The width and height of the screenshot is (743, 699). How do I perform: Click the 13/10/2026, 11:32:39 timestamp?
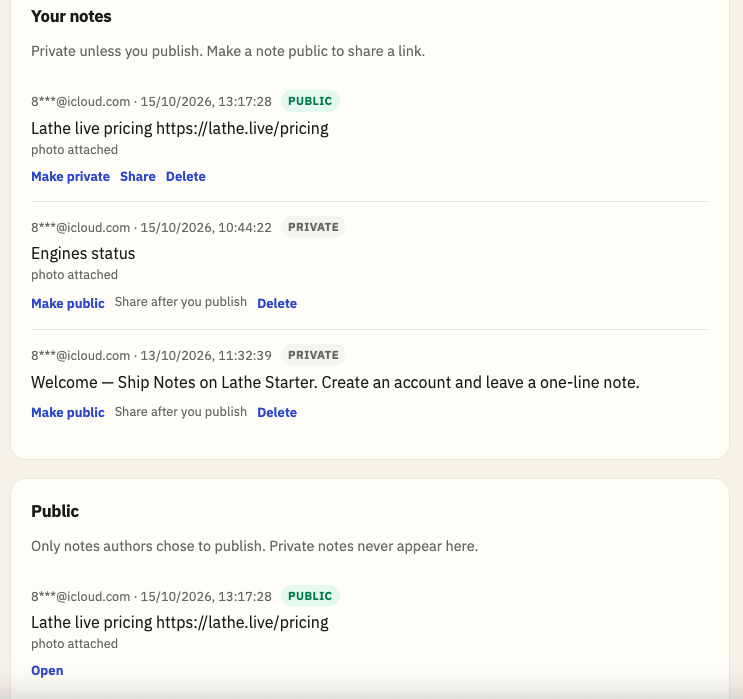tap(206, 355)
